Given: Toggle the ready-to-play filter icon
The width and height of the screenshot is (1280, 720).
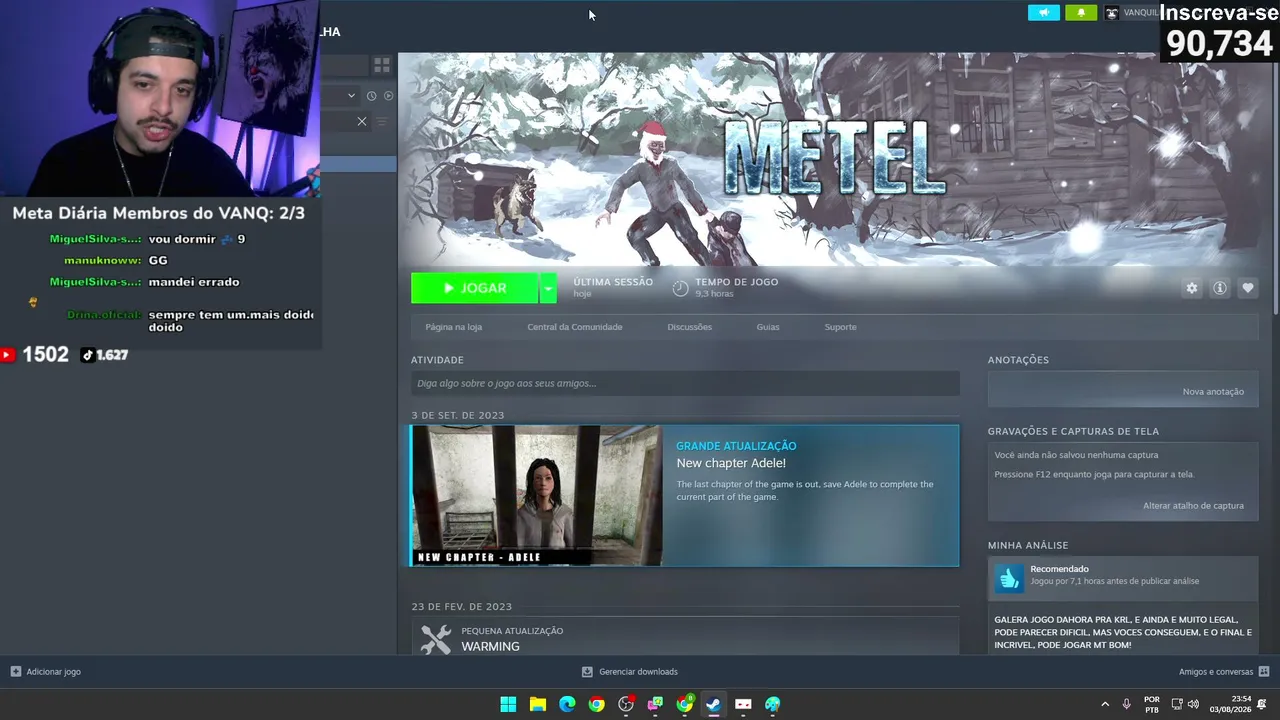Looking at the screenshot, I should (388, 96).
